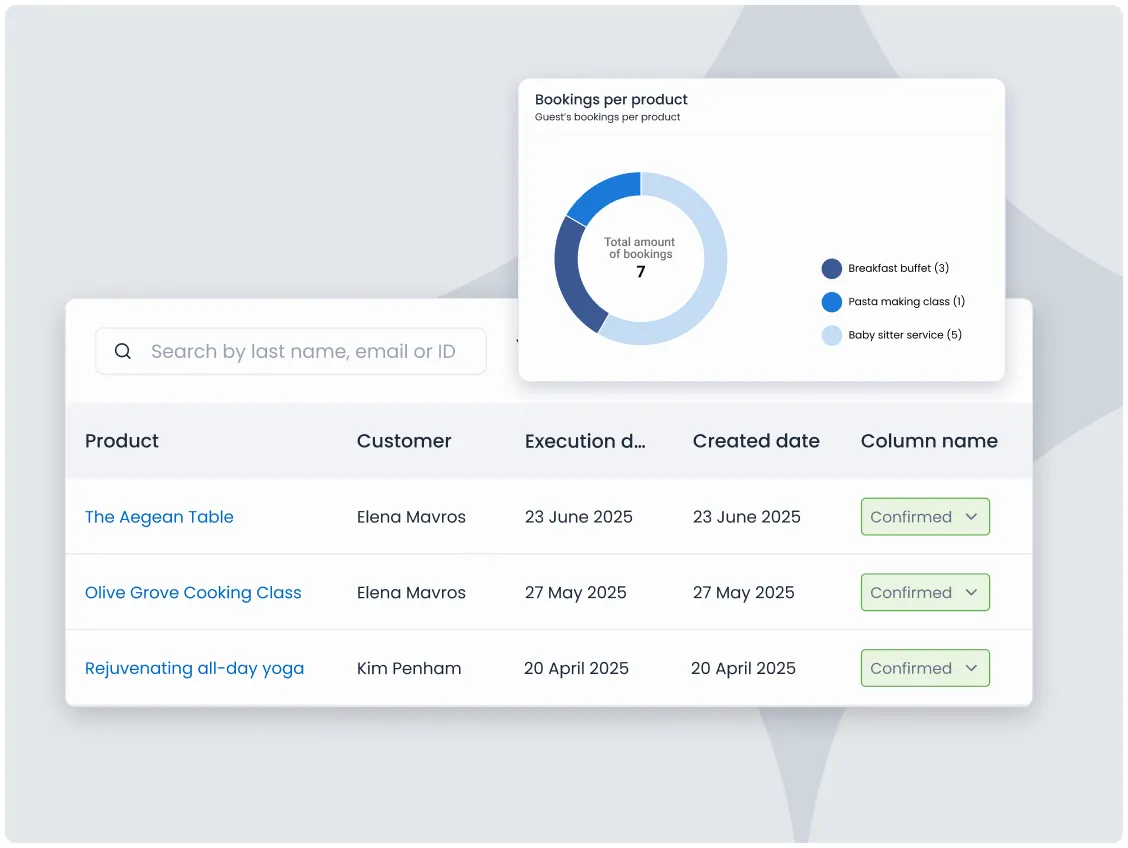Select the Pasta making class (1) label
The height and width of the screenshot is (848, 1128).
pos(906,301)
